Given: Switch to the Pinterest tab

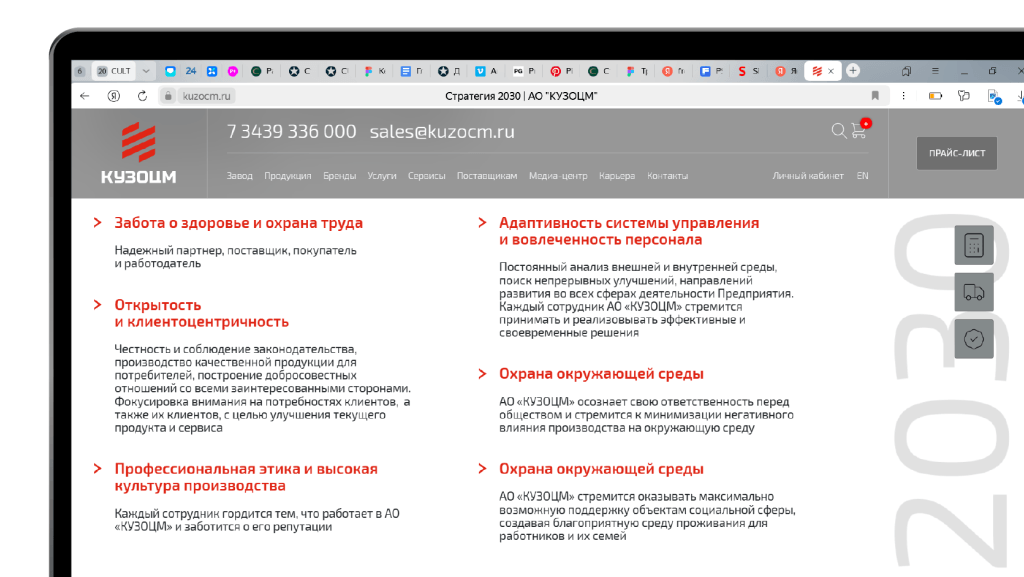Looking at the screenshot, I should pyautogui.click(x=561, y=71).
